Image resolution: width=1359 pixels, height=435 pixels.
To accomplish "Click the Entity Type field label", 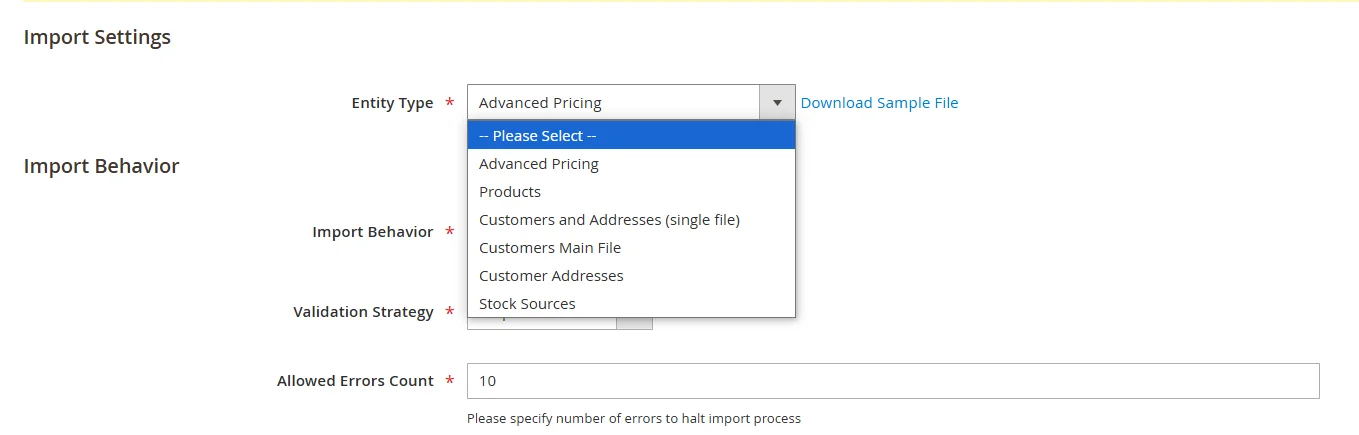I will click(392, 103).
